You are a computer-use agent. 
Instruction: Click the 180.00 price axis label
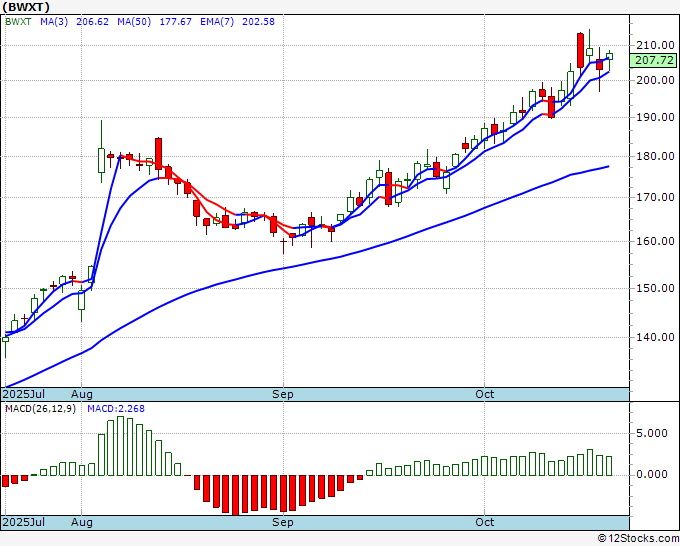(x=655, y=156)
